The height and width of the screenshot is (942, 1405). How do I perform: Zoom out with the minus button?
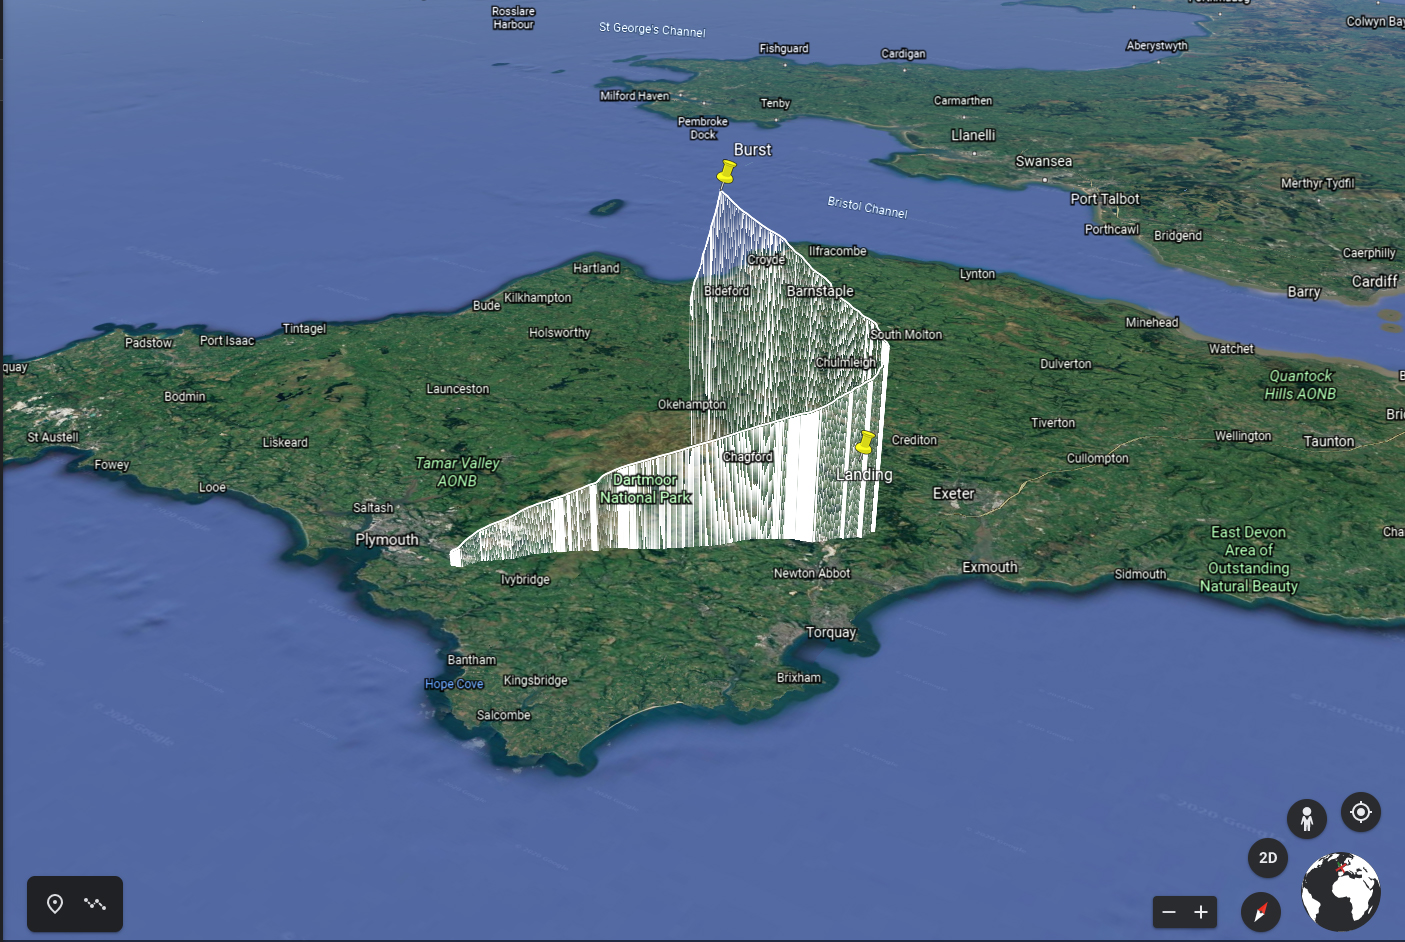tap(1169, 912)
